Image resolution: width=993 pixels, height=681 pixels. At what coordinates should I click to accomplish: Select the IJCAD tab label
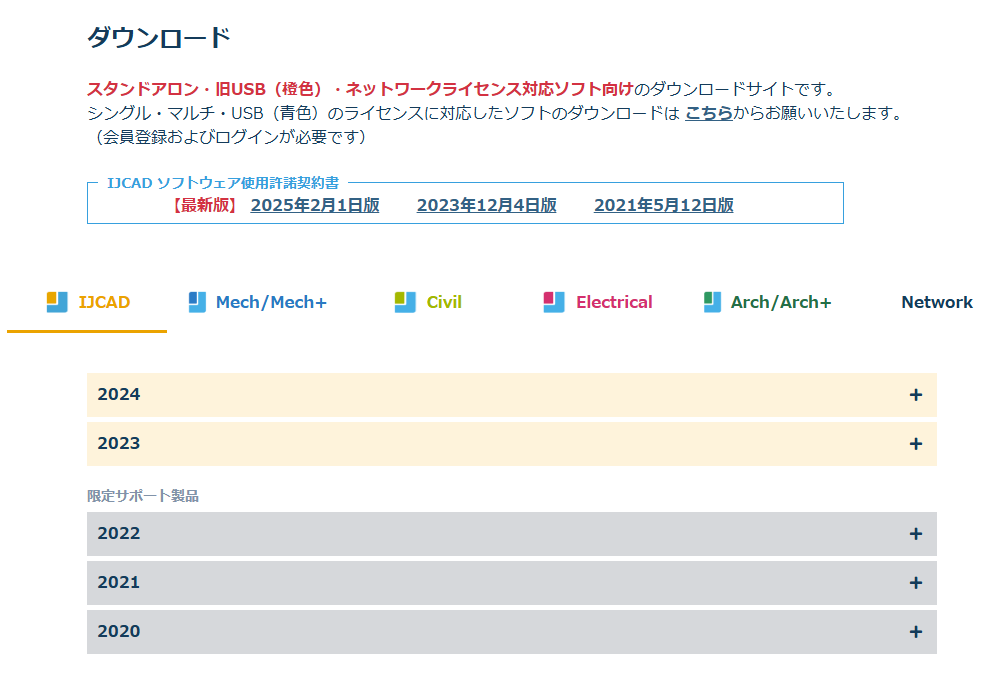(104, 302)
